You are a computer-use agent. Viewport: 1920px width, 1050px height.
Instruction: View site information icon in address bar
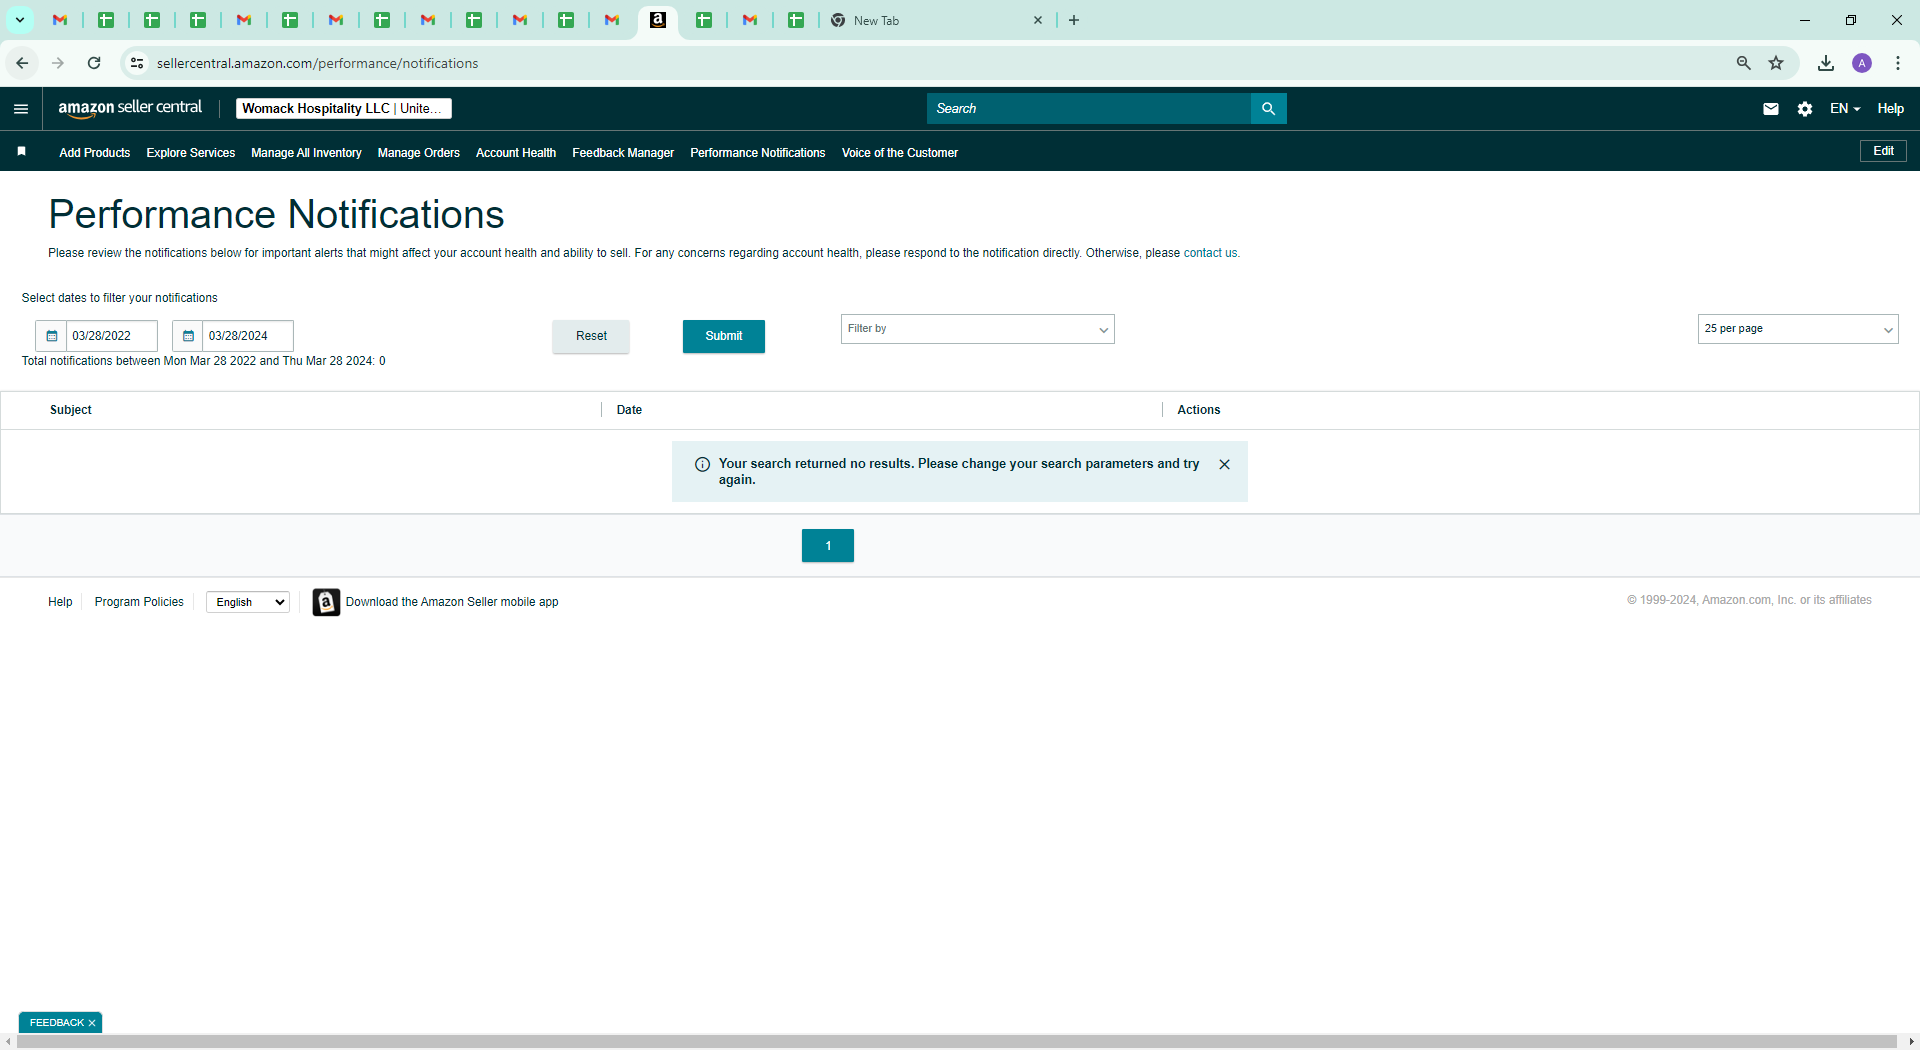tap(137, 63)
